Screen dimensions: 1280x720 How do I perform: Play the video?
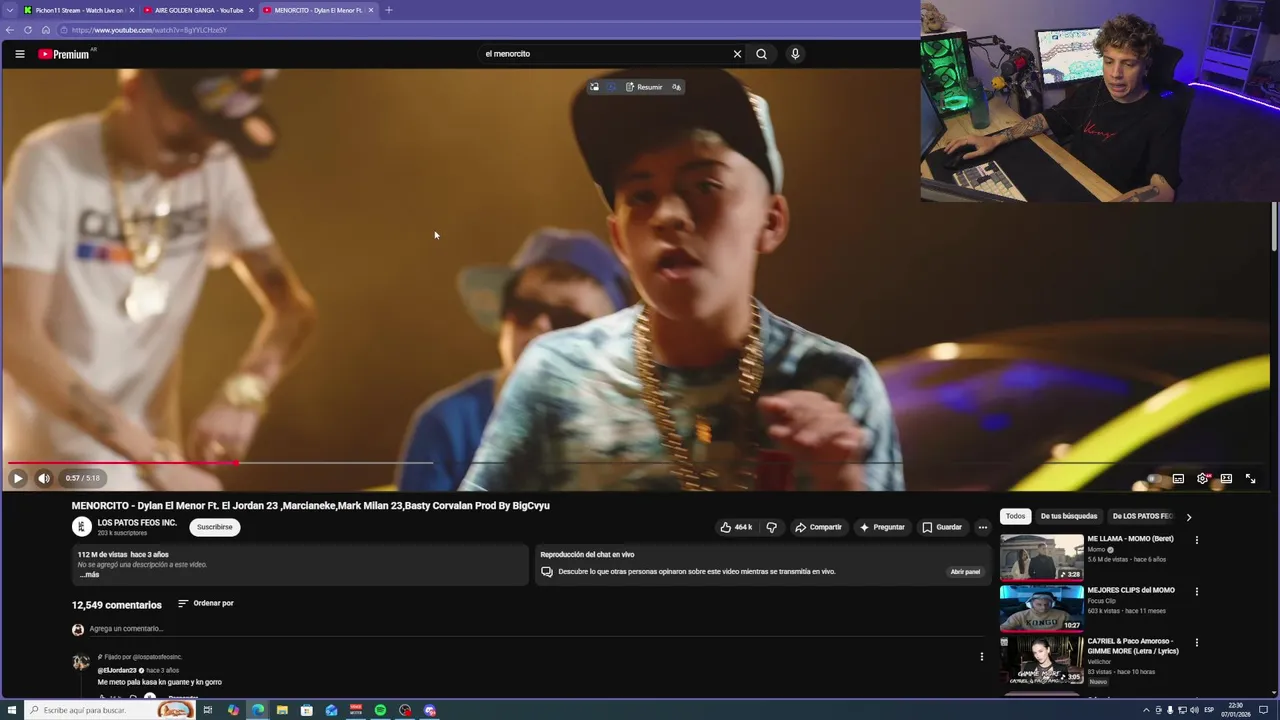[18, 478]
